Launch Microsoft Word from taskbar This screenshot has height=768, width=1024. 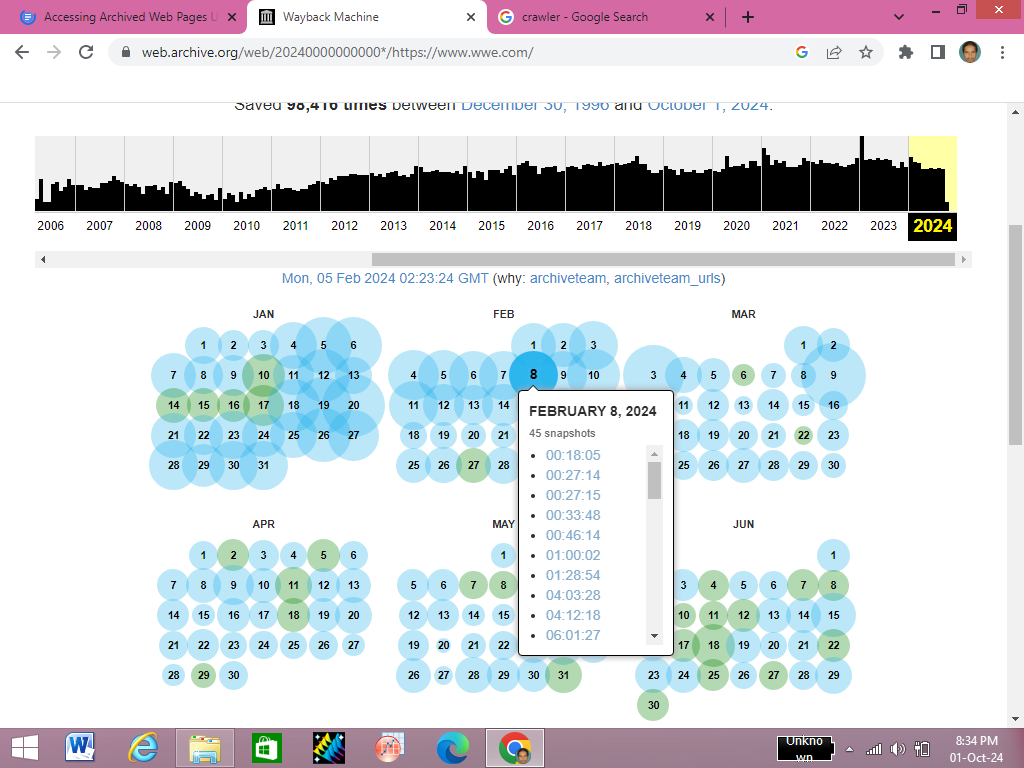[x=80, y=748]
